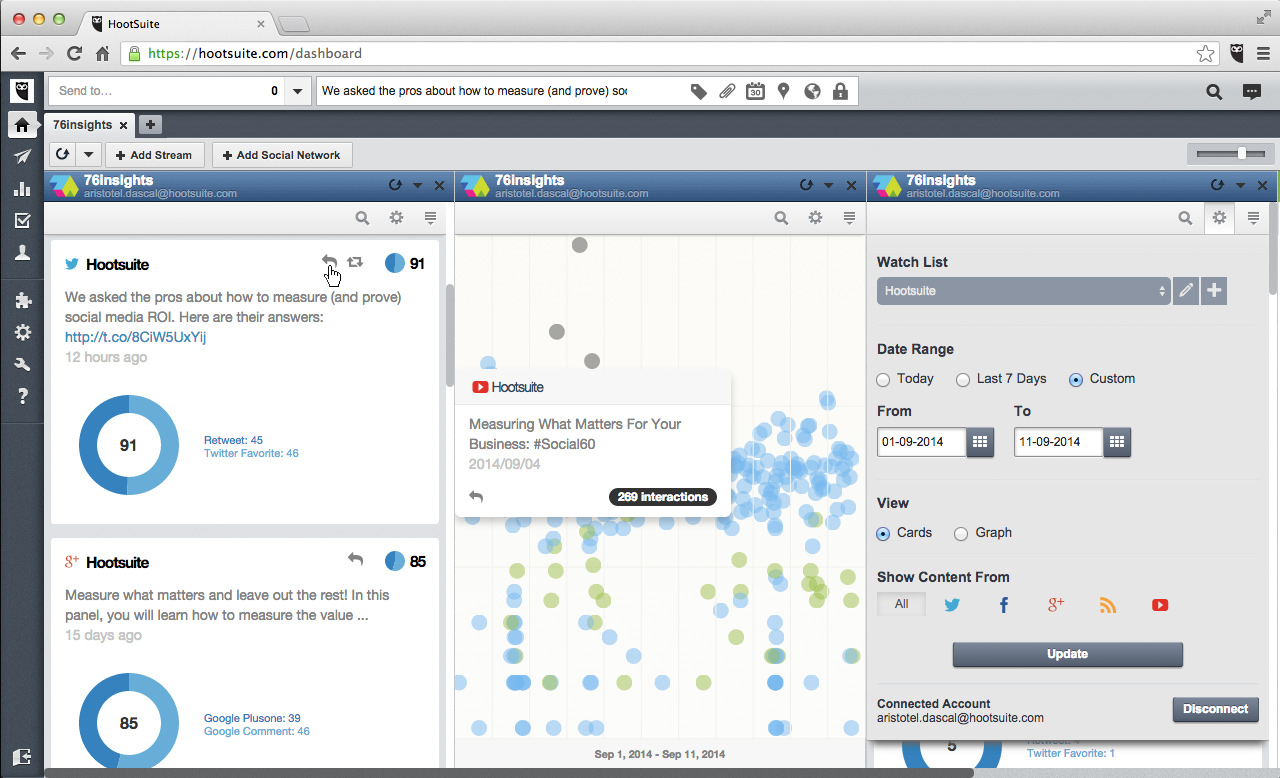Open Assignments checkmark icon in sidebar

[x=22, y=221]
